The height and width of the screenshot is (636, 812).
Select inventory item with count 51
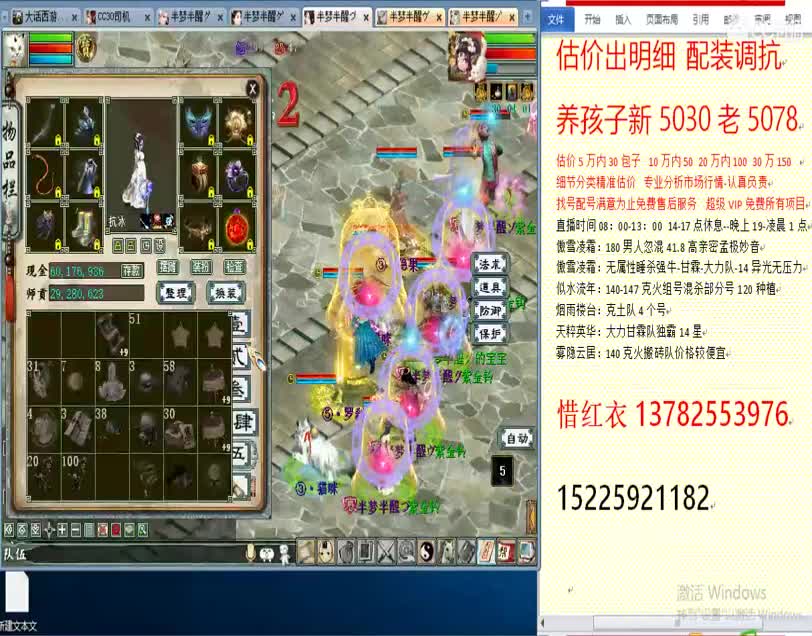147,335
